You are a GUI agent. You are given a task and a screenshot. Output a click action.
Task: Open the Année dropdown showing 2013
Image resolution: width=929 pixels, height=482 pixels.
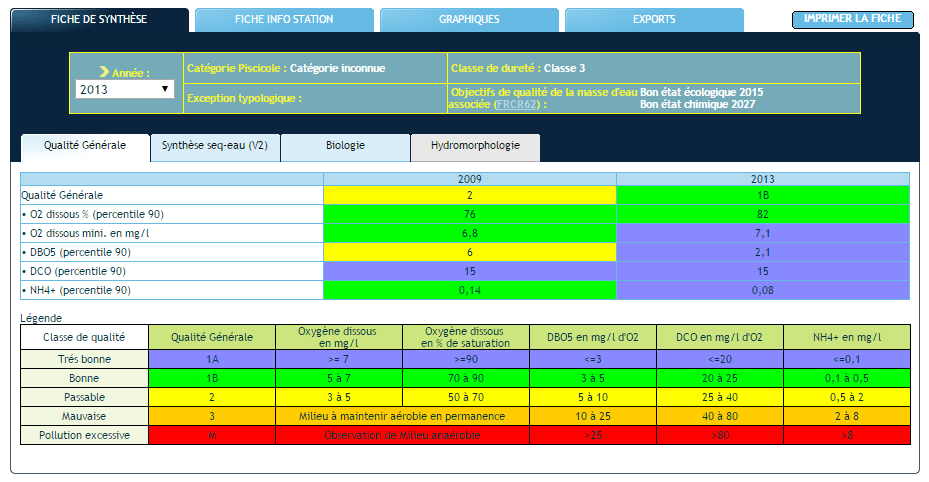click(x=125, y=89)
